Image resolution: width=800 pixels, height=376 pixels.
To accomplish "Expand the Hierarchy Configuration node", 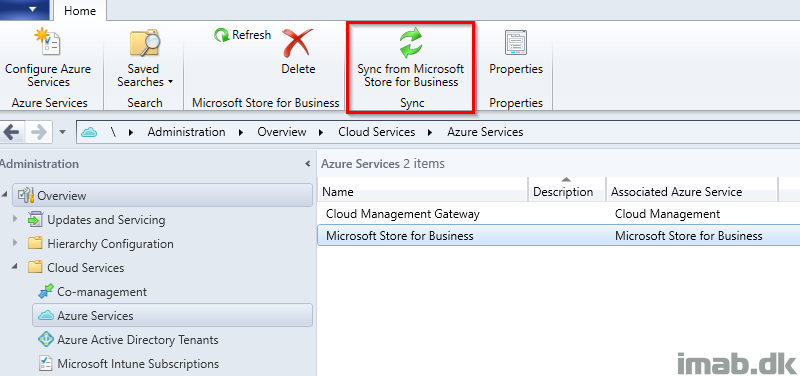I will (x=15, y=243).
